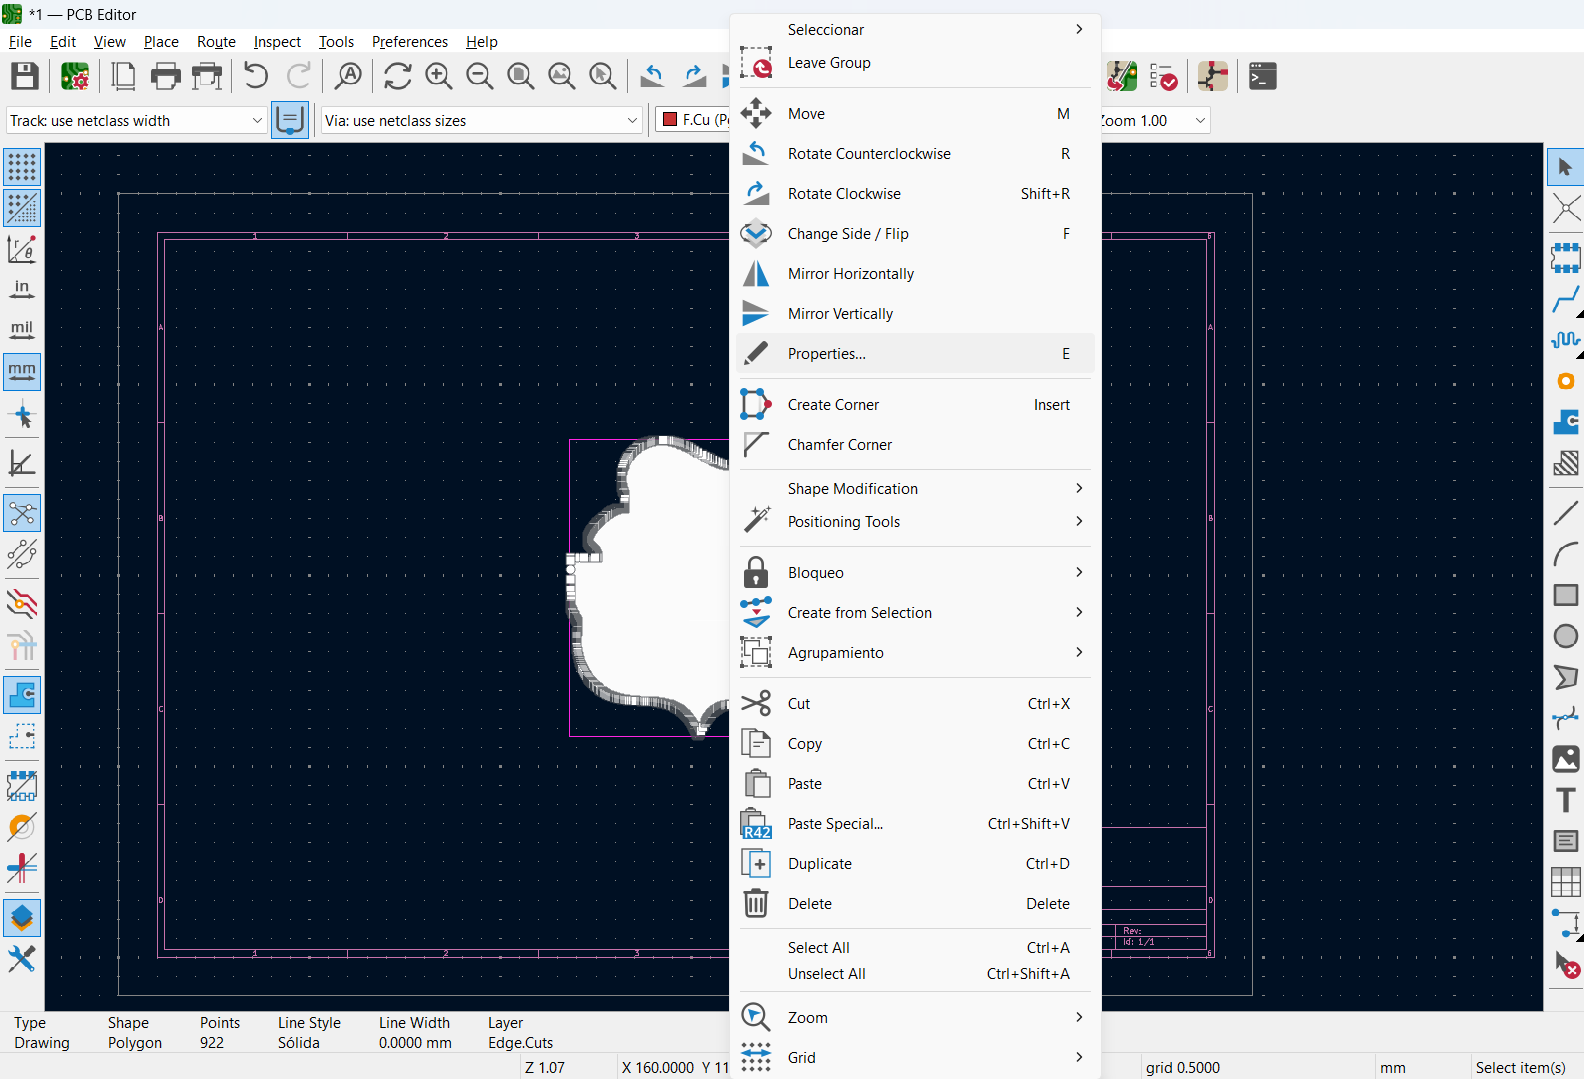This screenshot has width=1584, height=1079.
Task: Select the Add Filled Zone tool
Action: click(x=1566, y=422)
